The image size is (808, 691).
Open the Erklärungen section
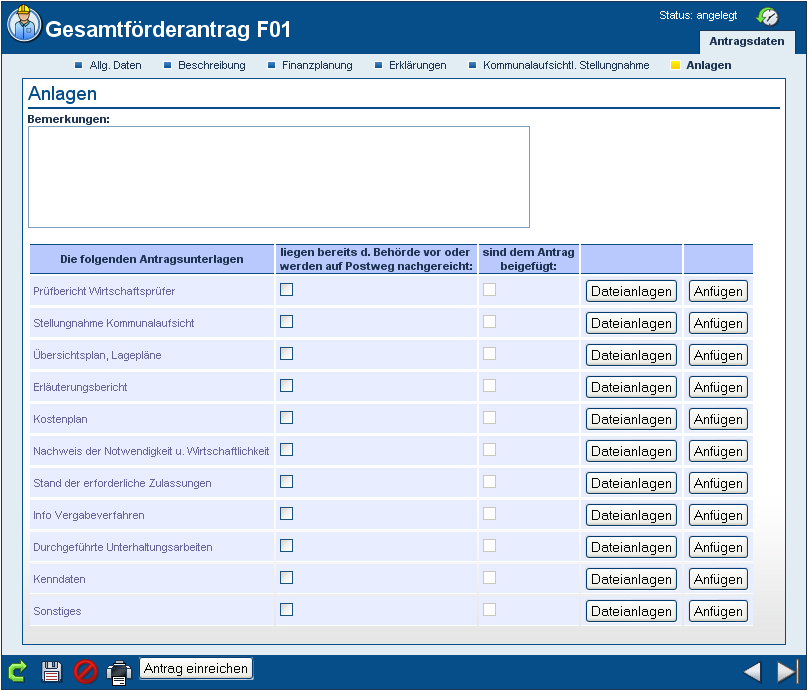417,65
